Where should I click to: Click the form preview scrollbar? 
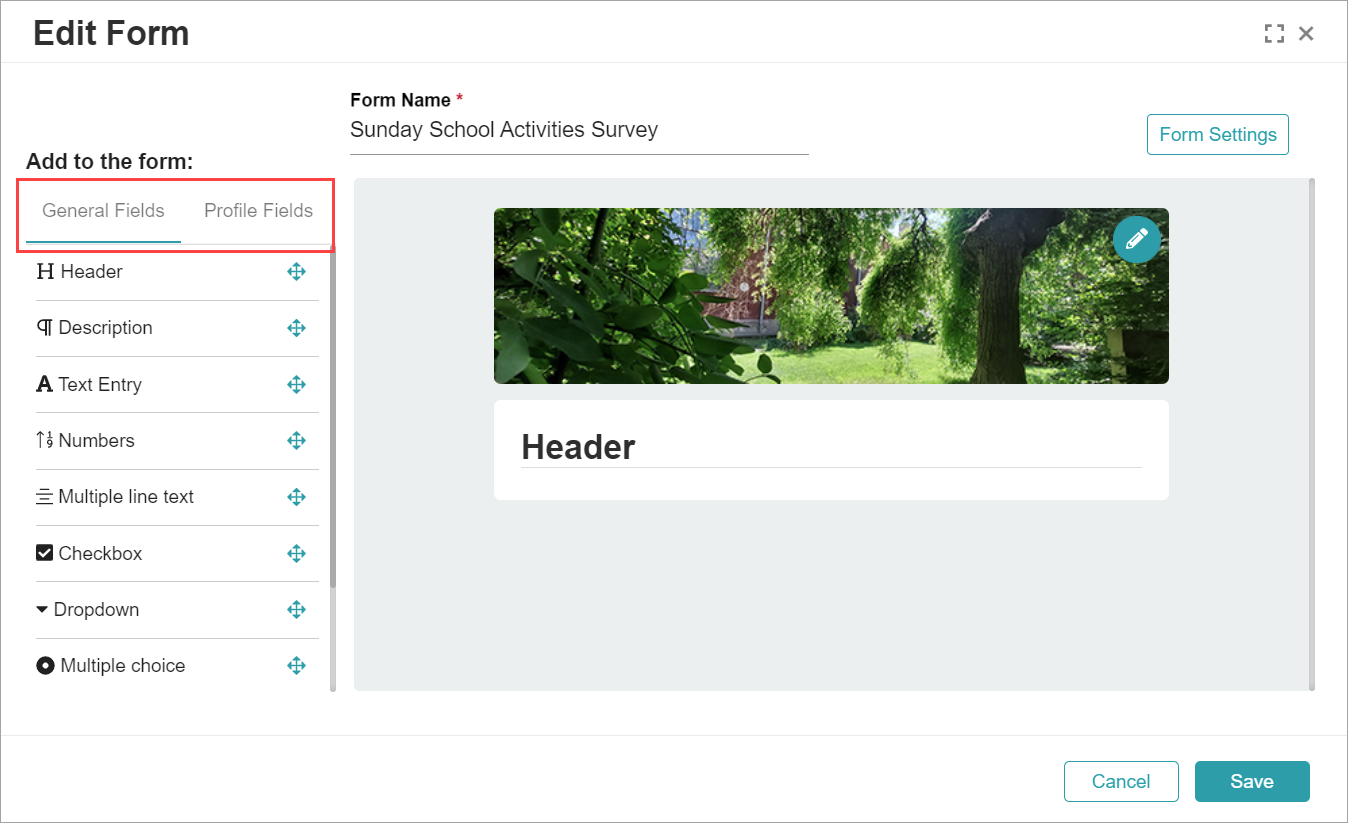(x=1312, y=433)
